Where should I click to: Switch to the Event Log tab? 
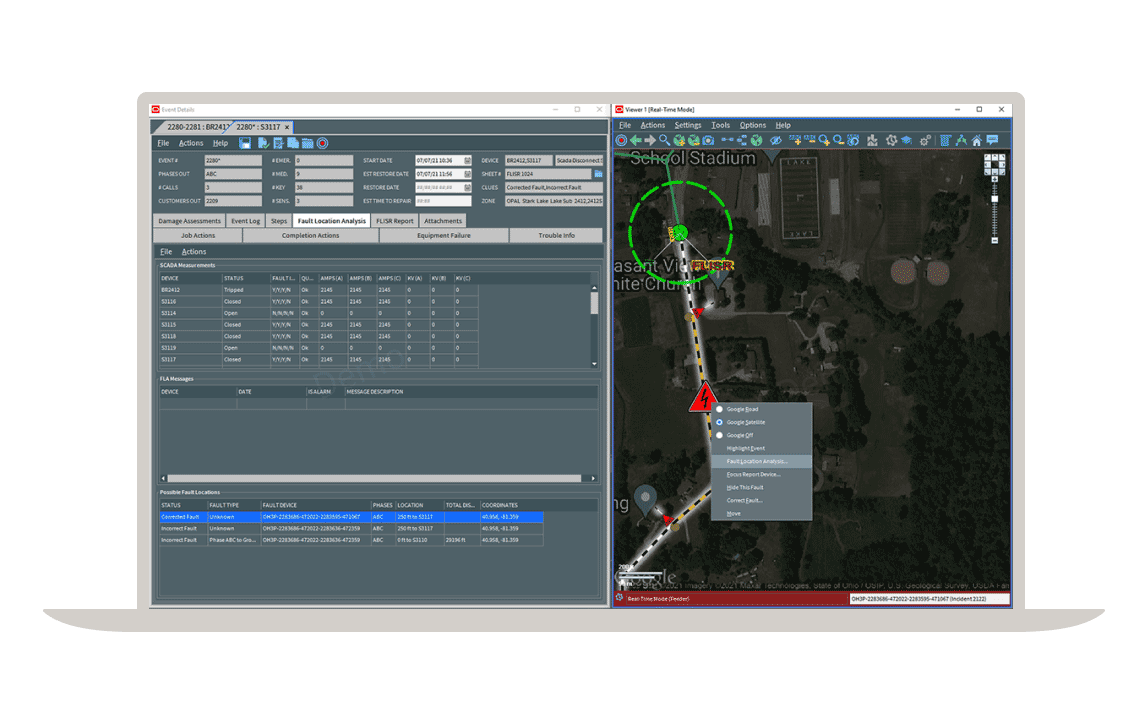tap(245, 221)
